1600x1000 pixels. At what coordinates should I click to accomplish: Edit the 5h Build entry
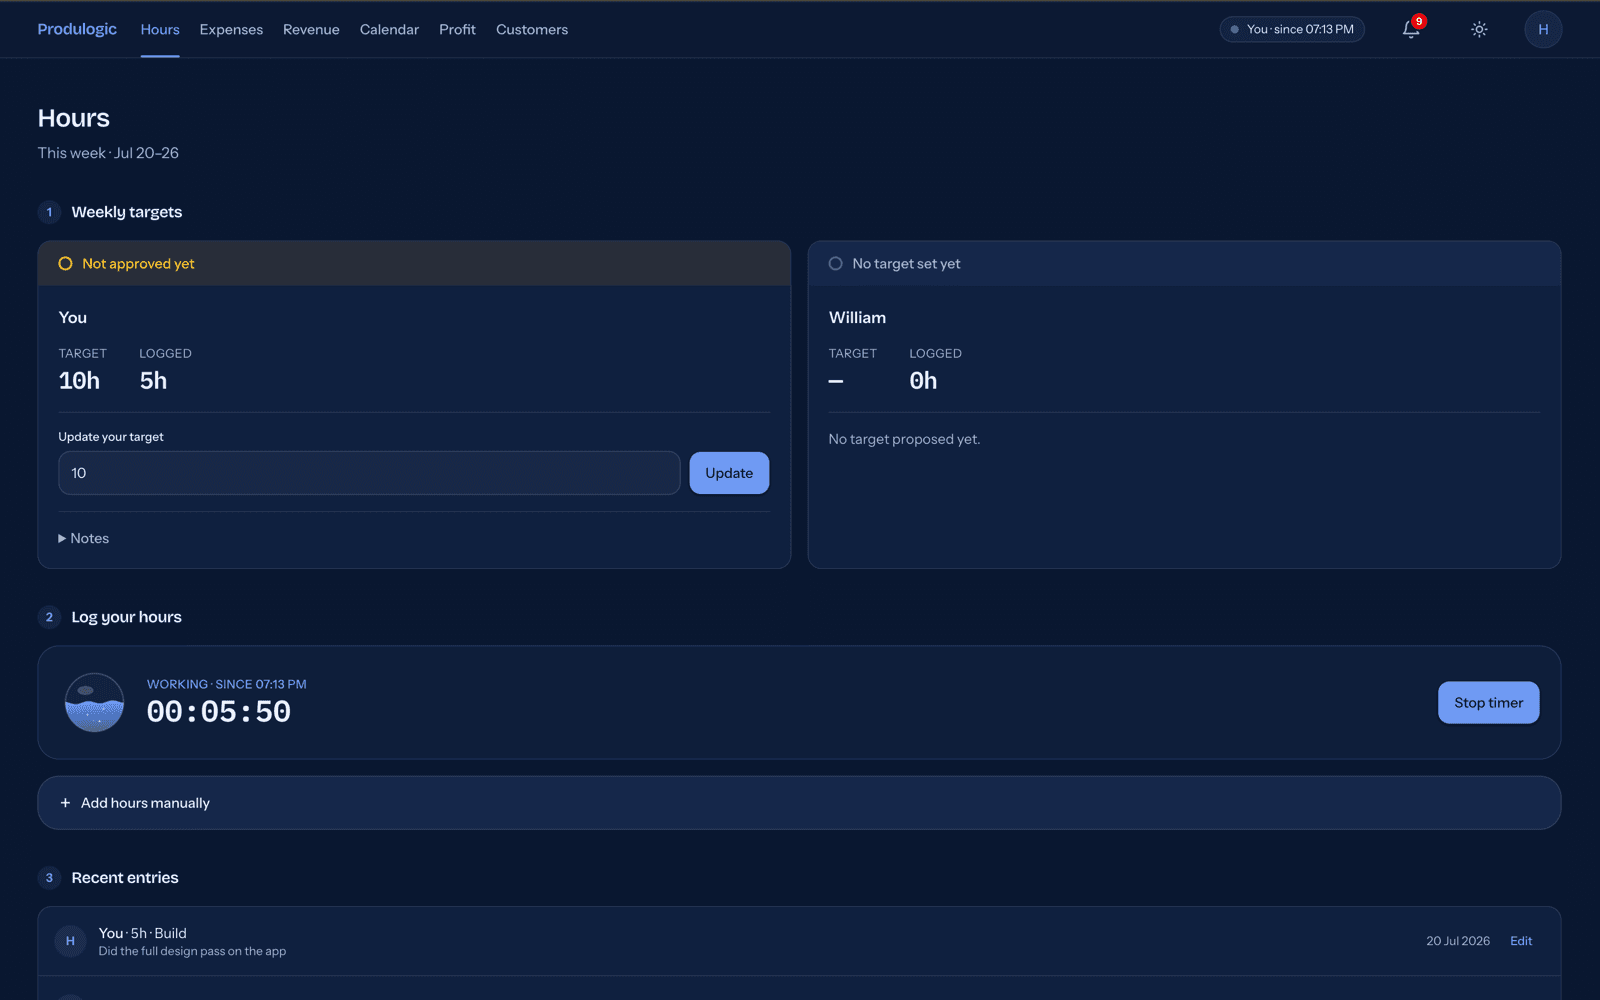tap(1521, 941)
